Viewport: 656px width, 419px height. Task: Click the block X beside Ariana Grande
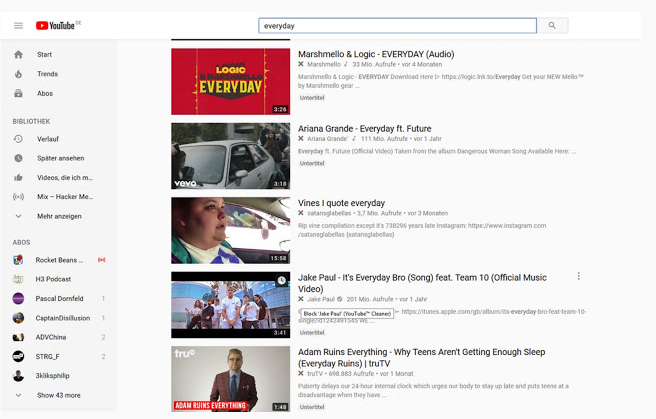coord(301,139)
